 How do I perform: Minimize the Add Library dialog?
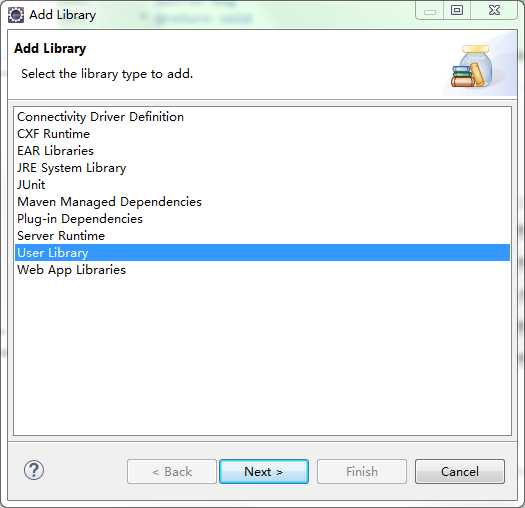(x=430, y=10)
